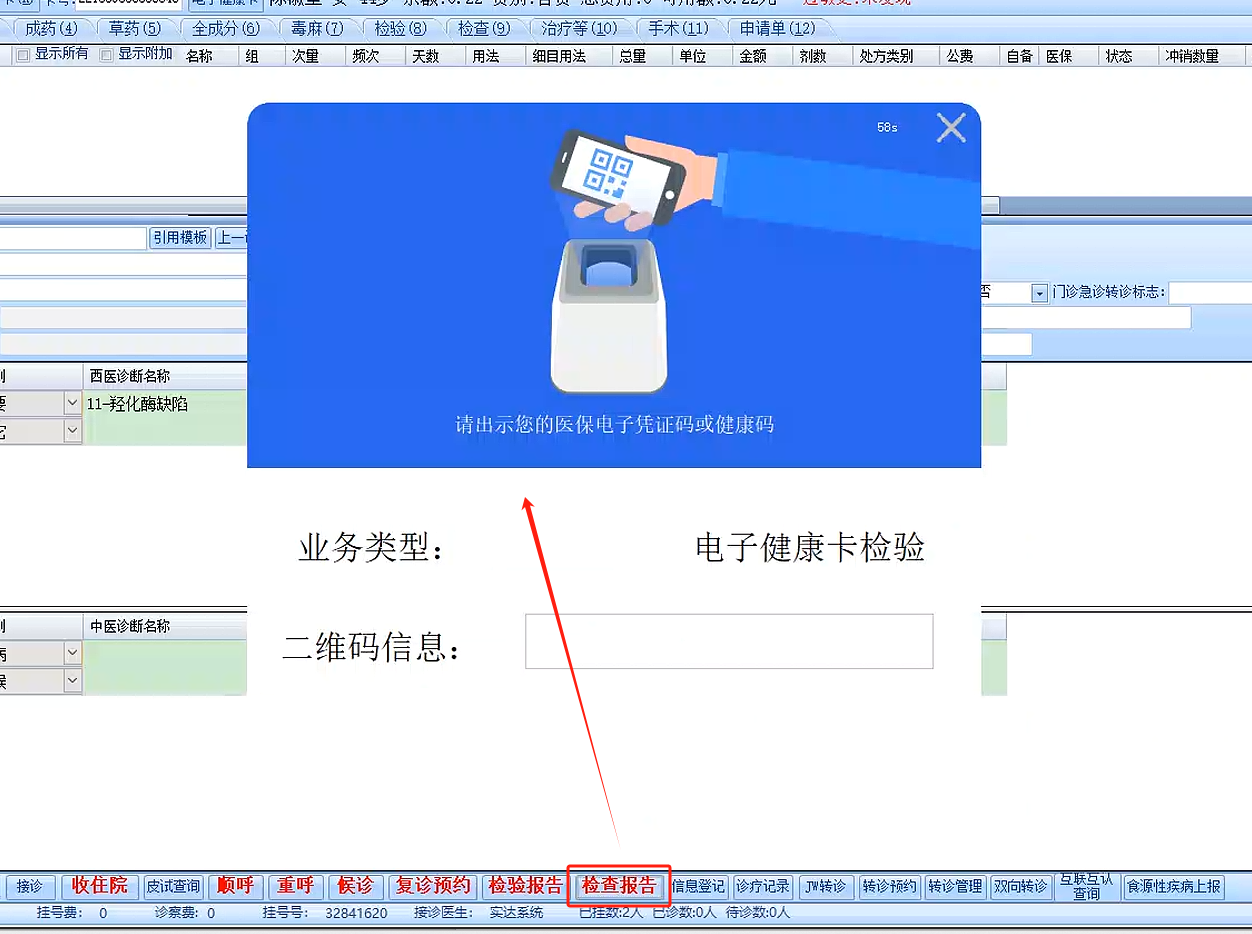This screenshot has height=934, width=1252.
Task: Open 皮试查询
Action: 173,886
